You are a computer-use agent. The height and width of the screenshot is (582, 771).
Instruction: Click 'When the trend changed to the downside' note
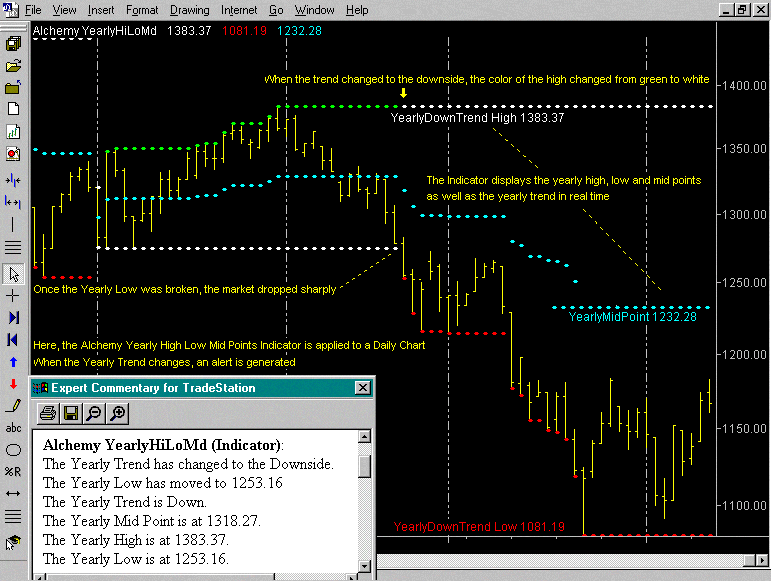click(486, 80)
